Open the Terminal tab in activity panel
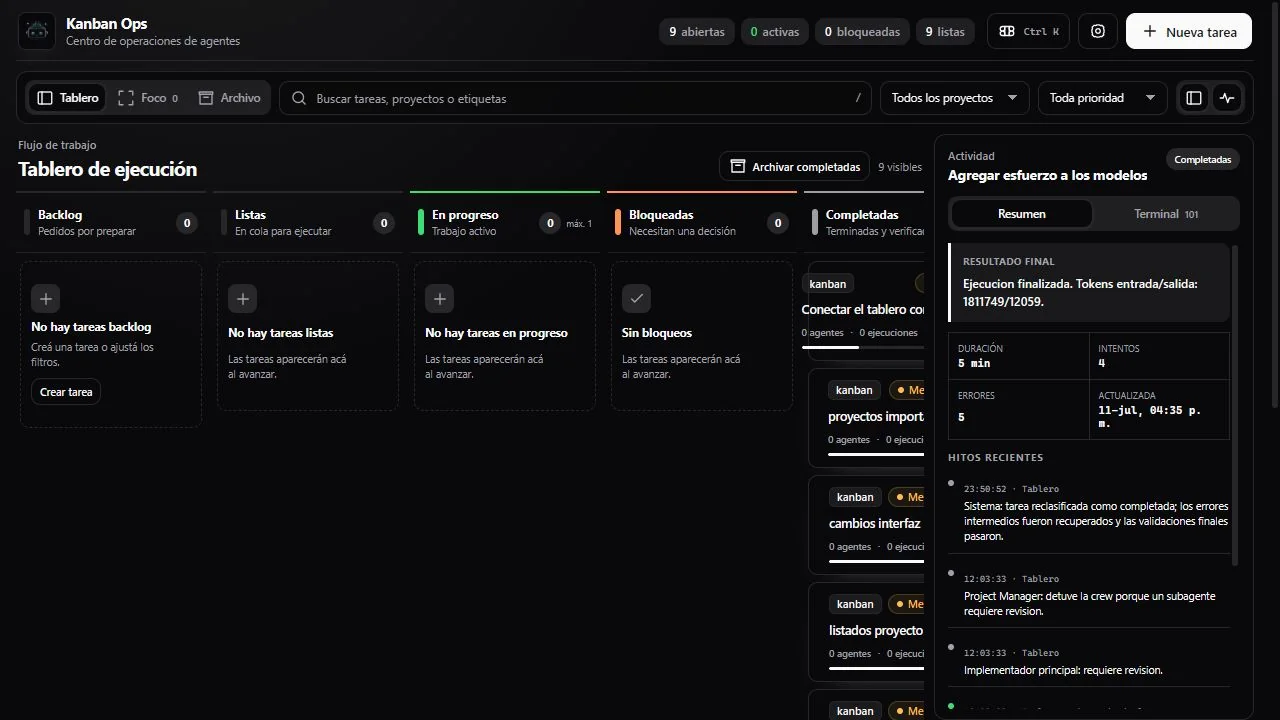 coord(1166,214)
